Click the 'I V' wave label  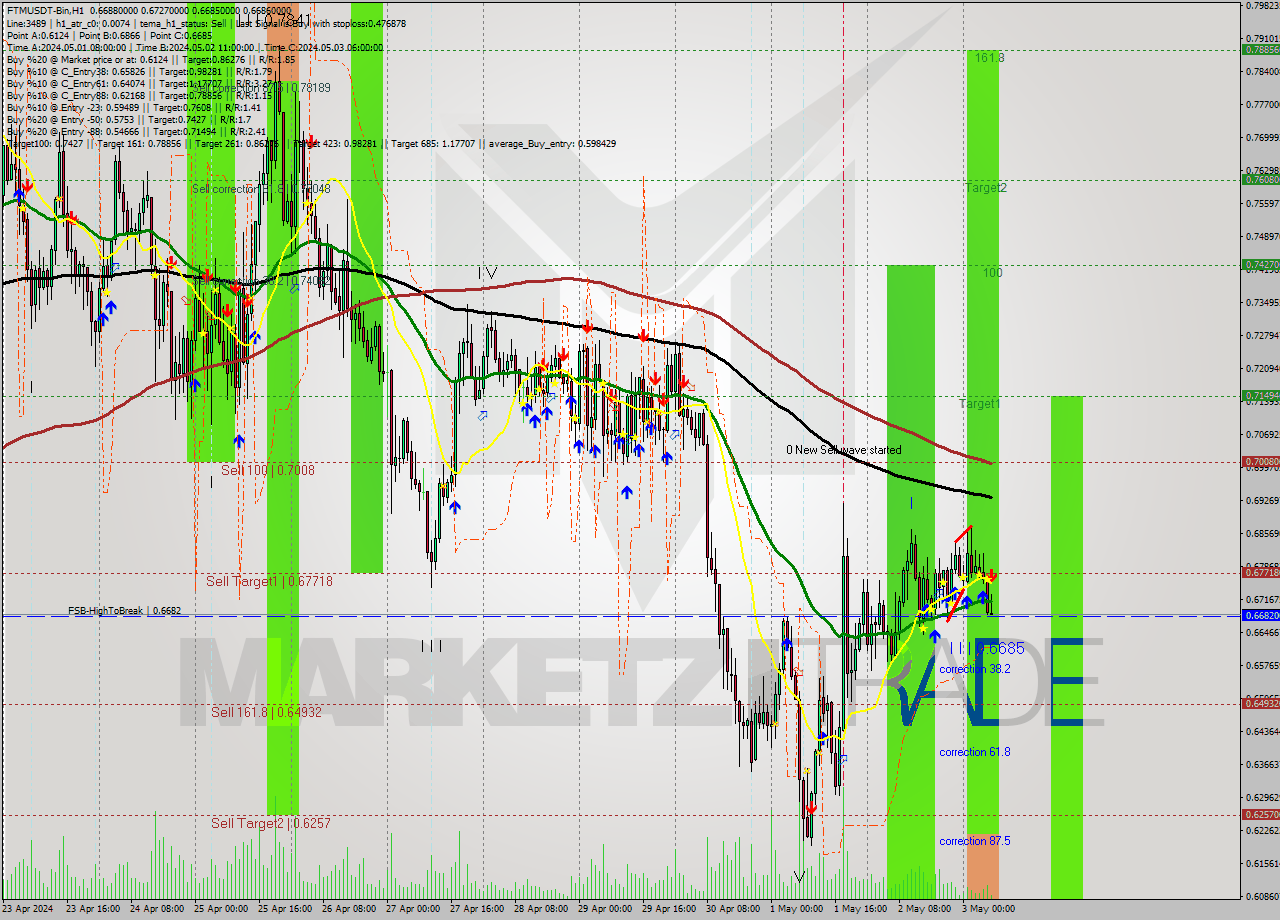click(x=487, y=272)
